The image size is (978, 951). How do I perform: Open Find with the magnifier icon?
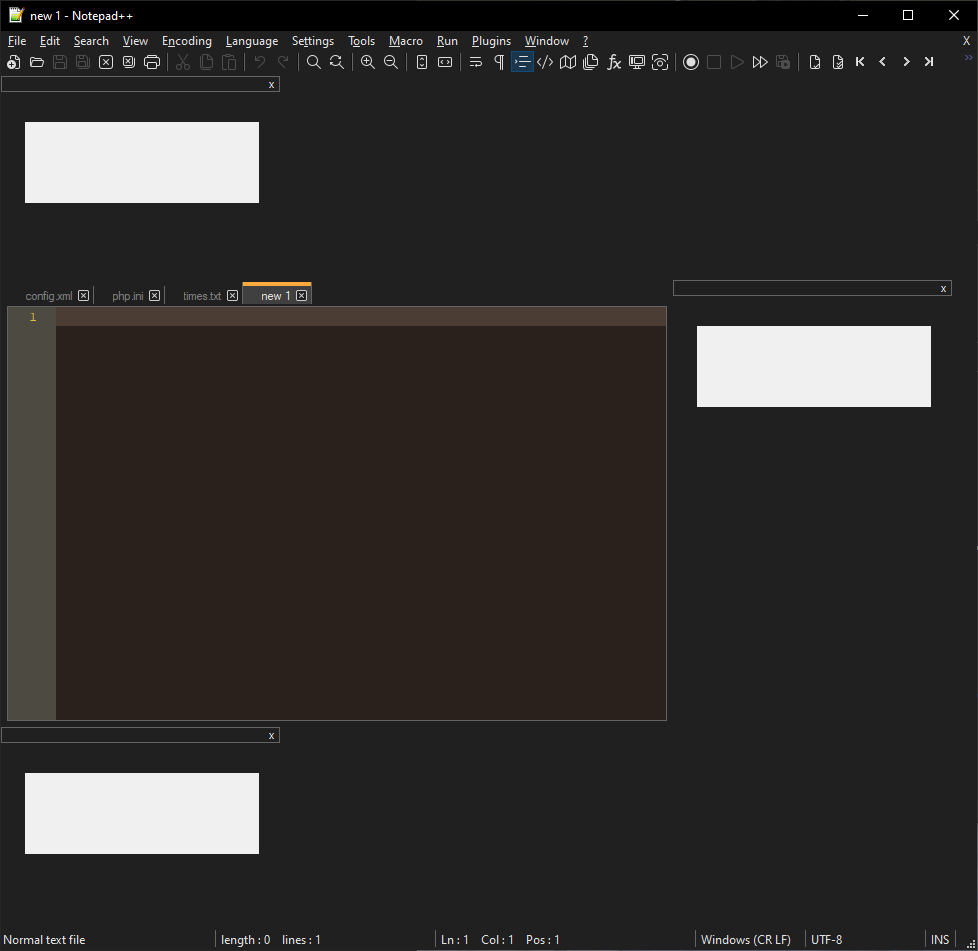(314, 62)
